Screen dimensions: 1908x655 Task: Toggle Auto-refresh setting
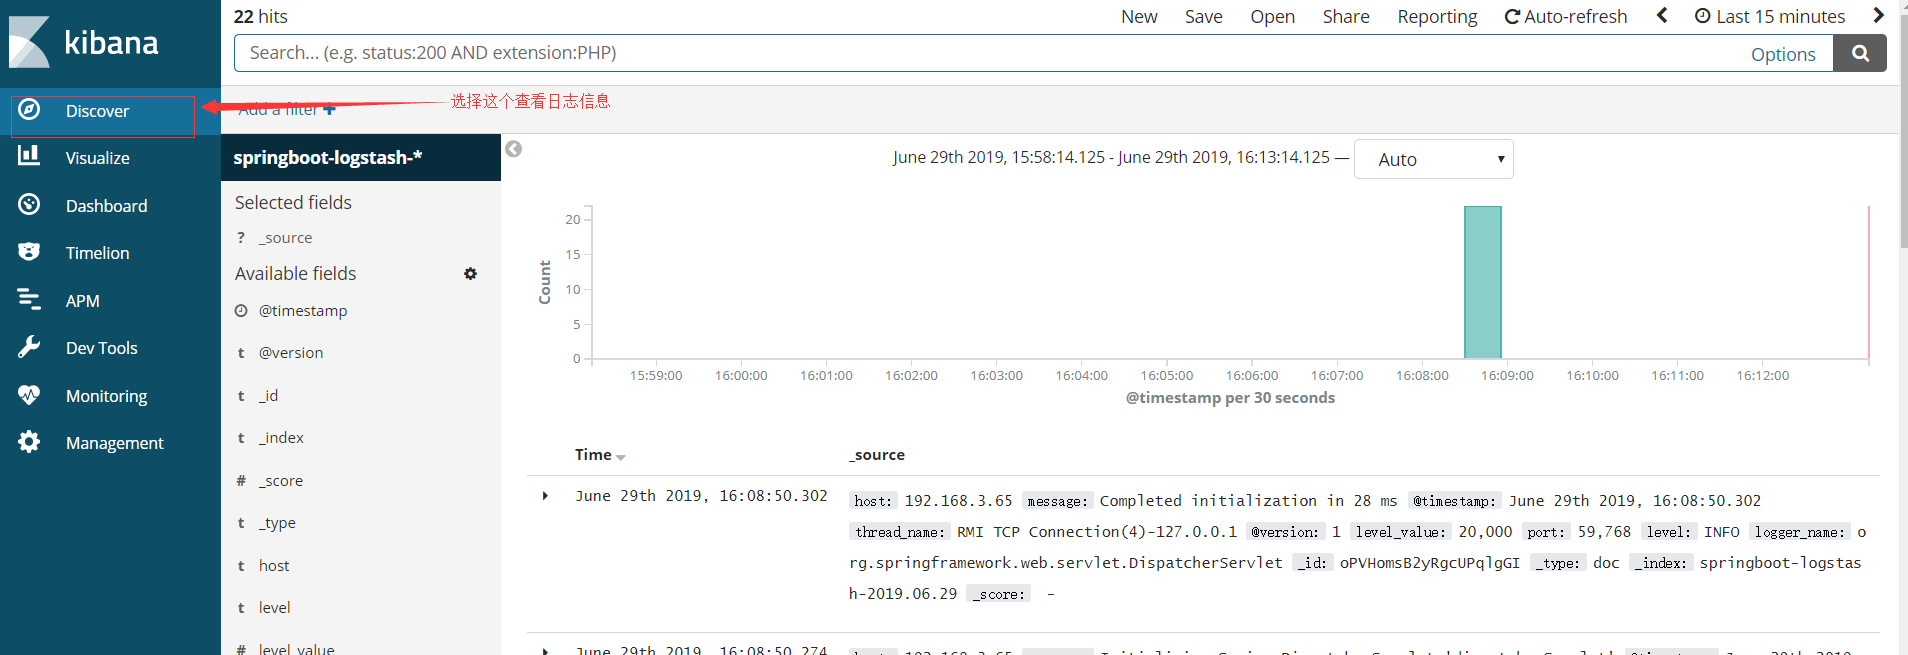coord(1565,17)
